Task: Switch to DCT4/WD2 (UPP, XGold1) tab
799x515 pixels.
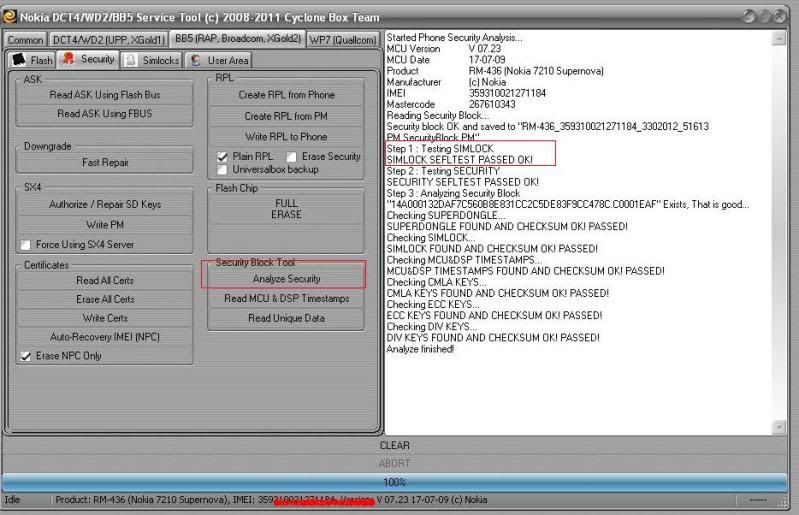Action: tap(108, 39)
